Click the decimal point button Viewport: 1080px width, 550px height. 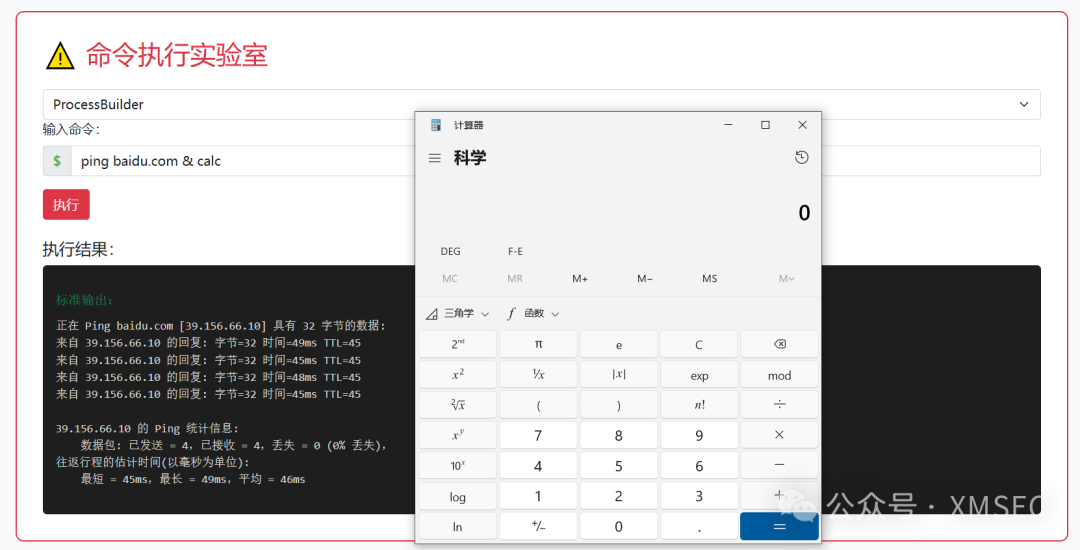(x=699, y=527)
